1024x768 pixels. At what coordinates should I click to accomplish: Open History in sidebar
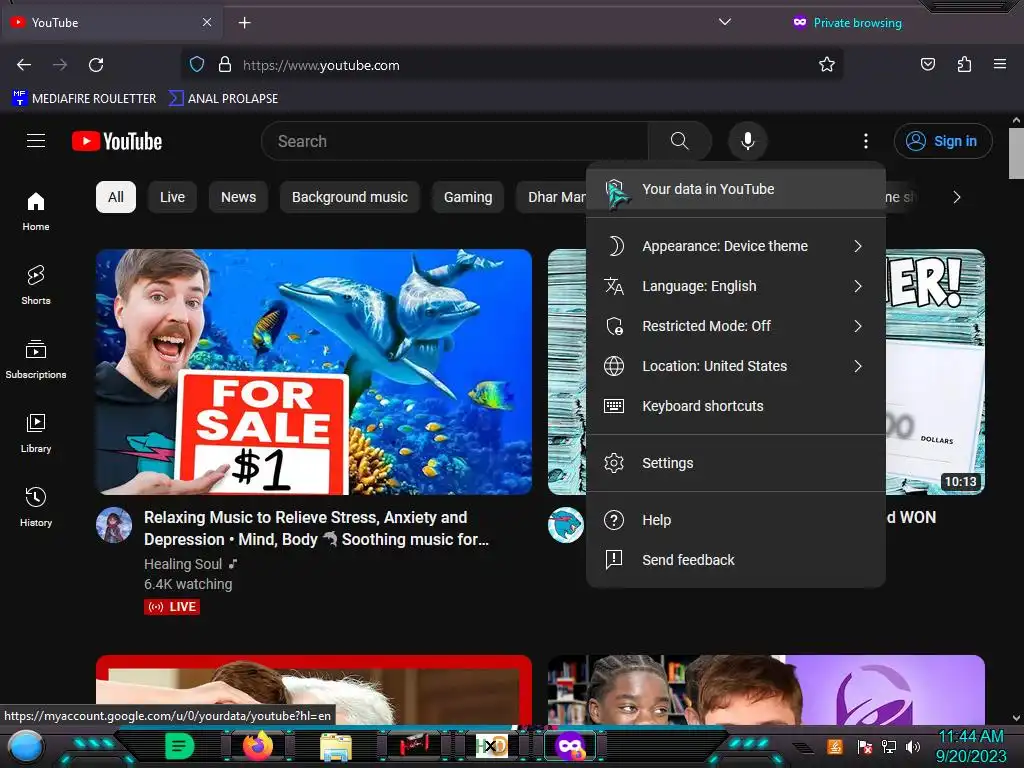36,507
